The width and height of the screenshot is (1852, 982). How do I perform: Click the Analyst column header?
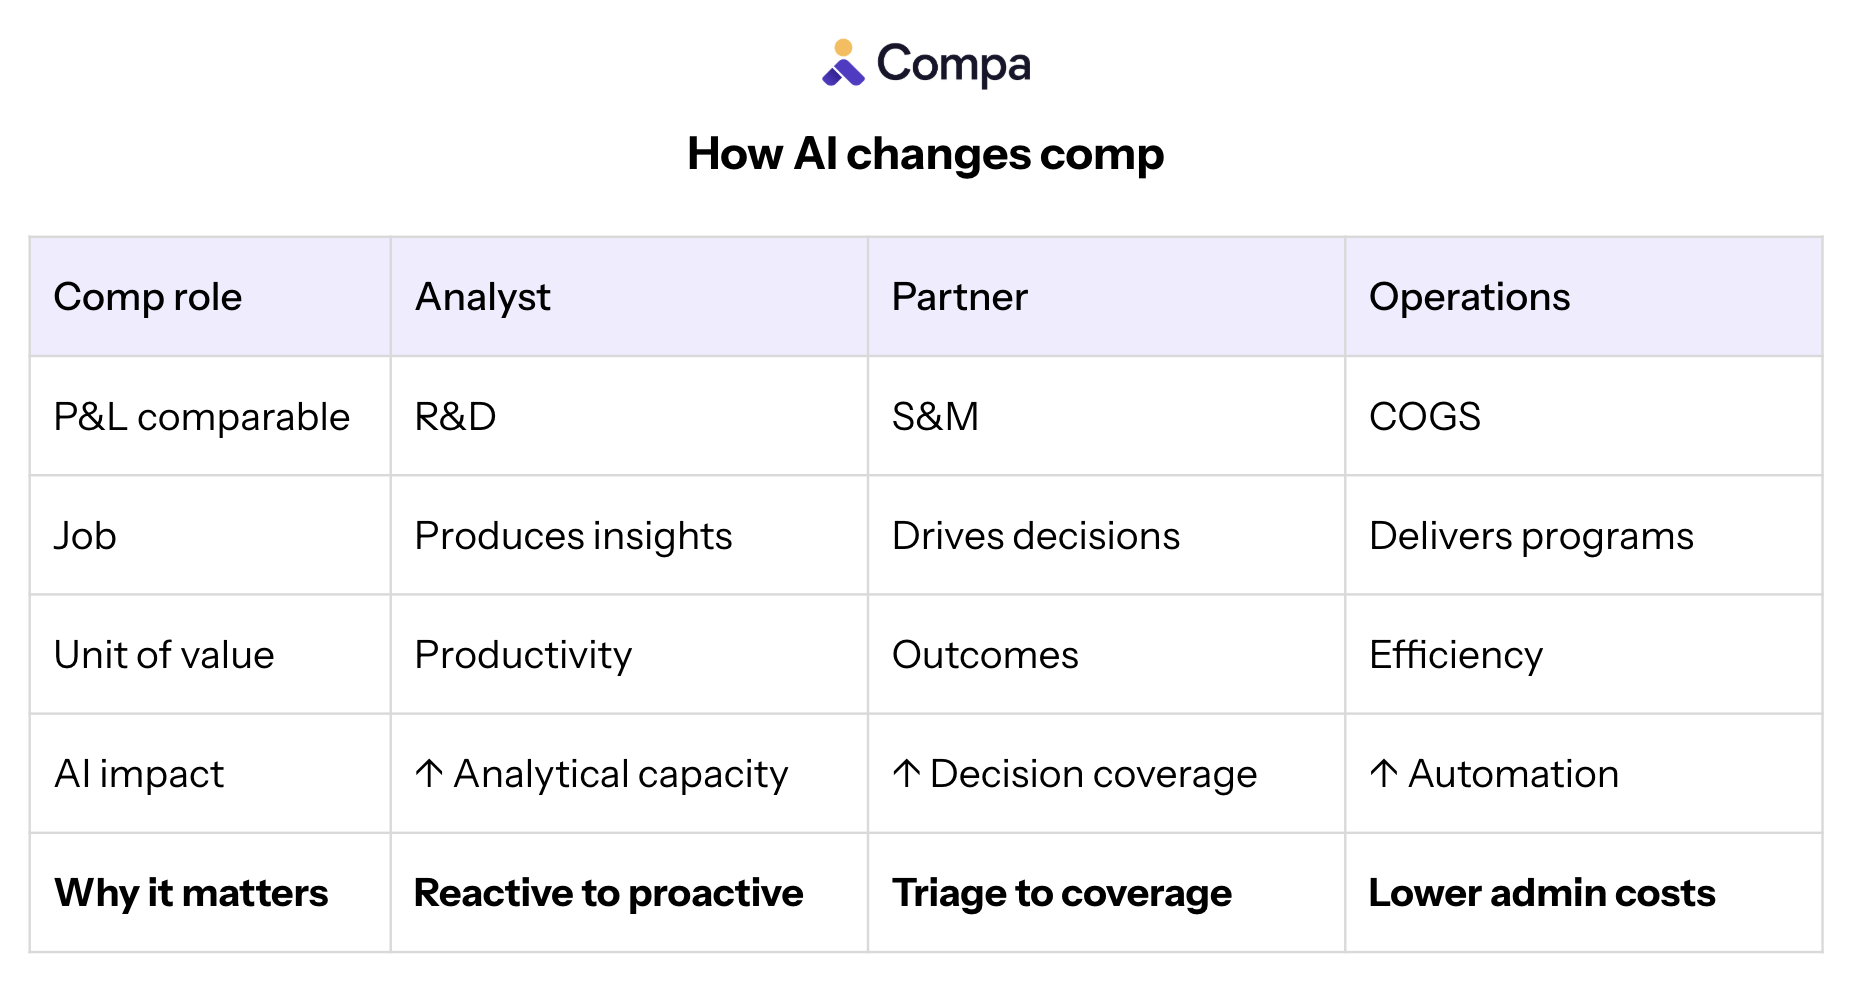[482, 297]
